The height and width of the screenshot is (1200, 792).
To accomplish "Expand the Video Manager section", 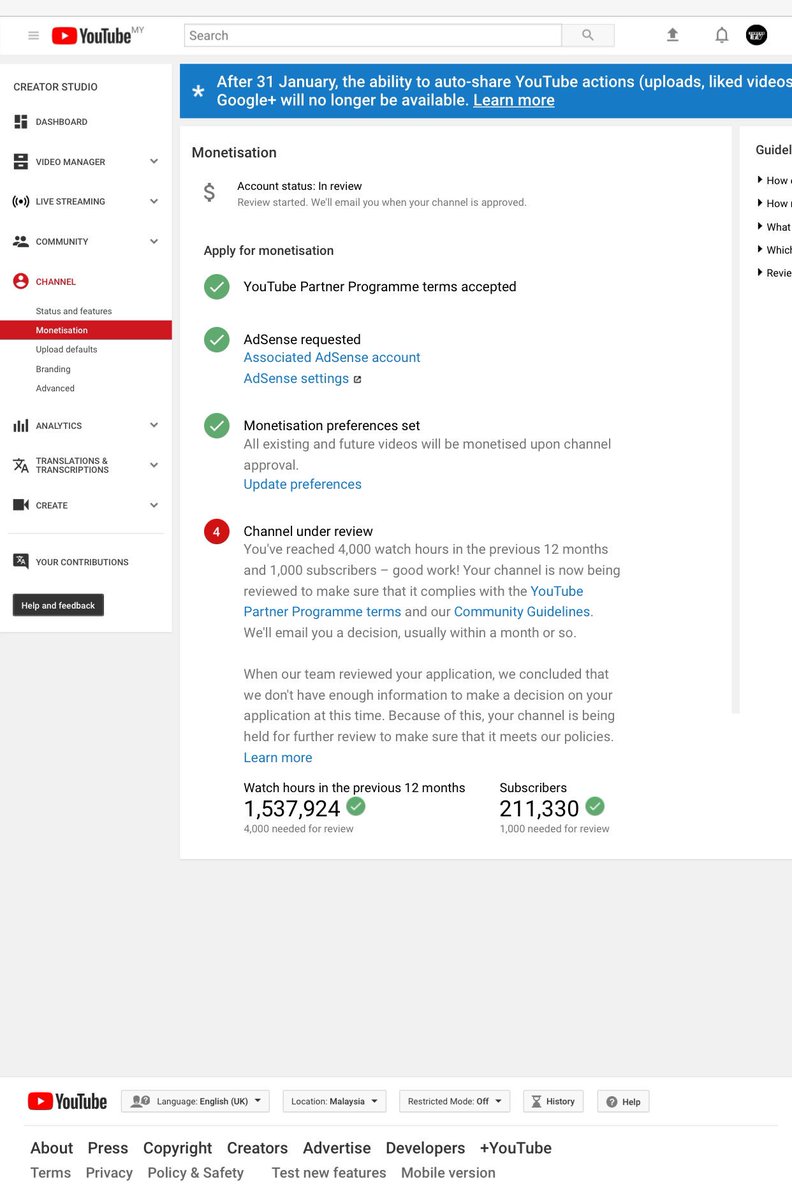I will 154,162.
